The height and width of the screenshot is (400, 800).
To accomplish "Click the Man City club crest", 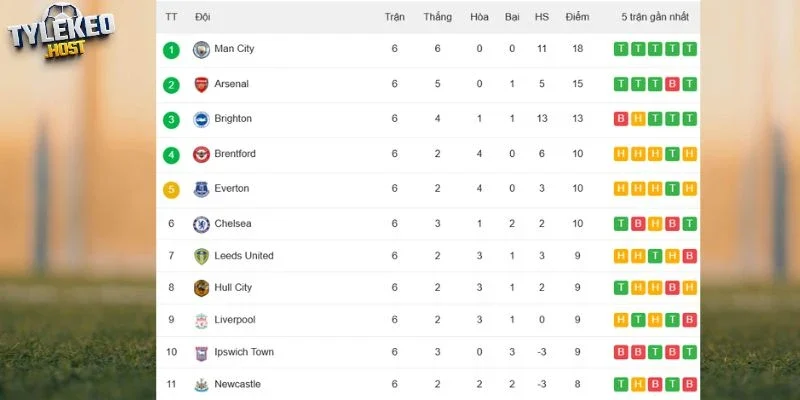I will click(x=202, y=49).
